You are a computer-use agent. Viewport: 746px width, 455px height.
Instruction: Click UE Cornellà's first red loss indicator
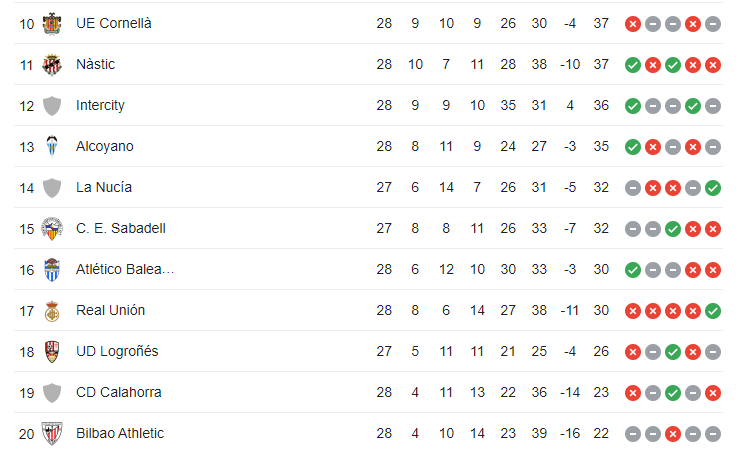633,24
